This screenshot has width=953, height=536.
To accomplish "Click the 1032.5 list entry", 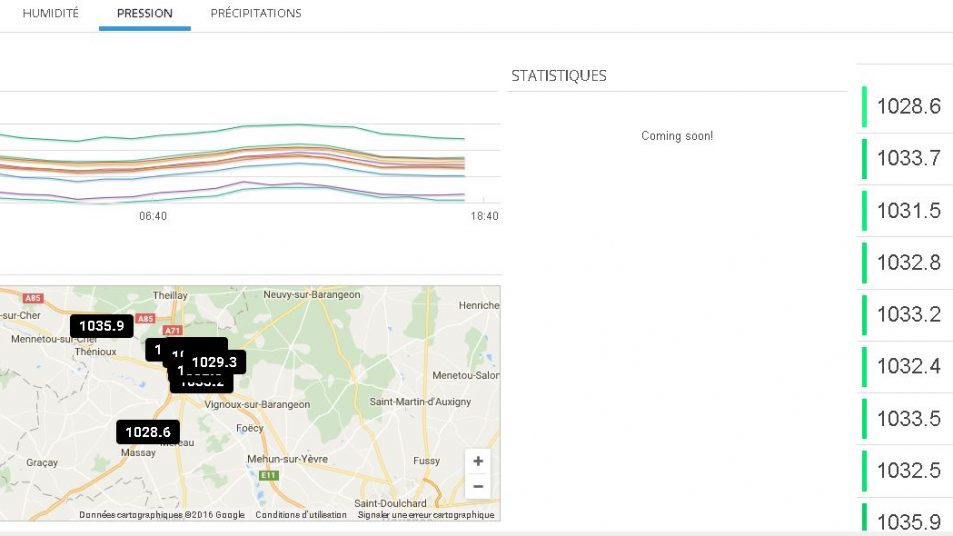I will (908, 470).
